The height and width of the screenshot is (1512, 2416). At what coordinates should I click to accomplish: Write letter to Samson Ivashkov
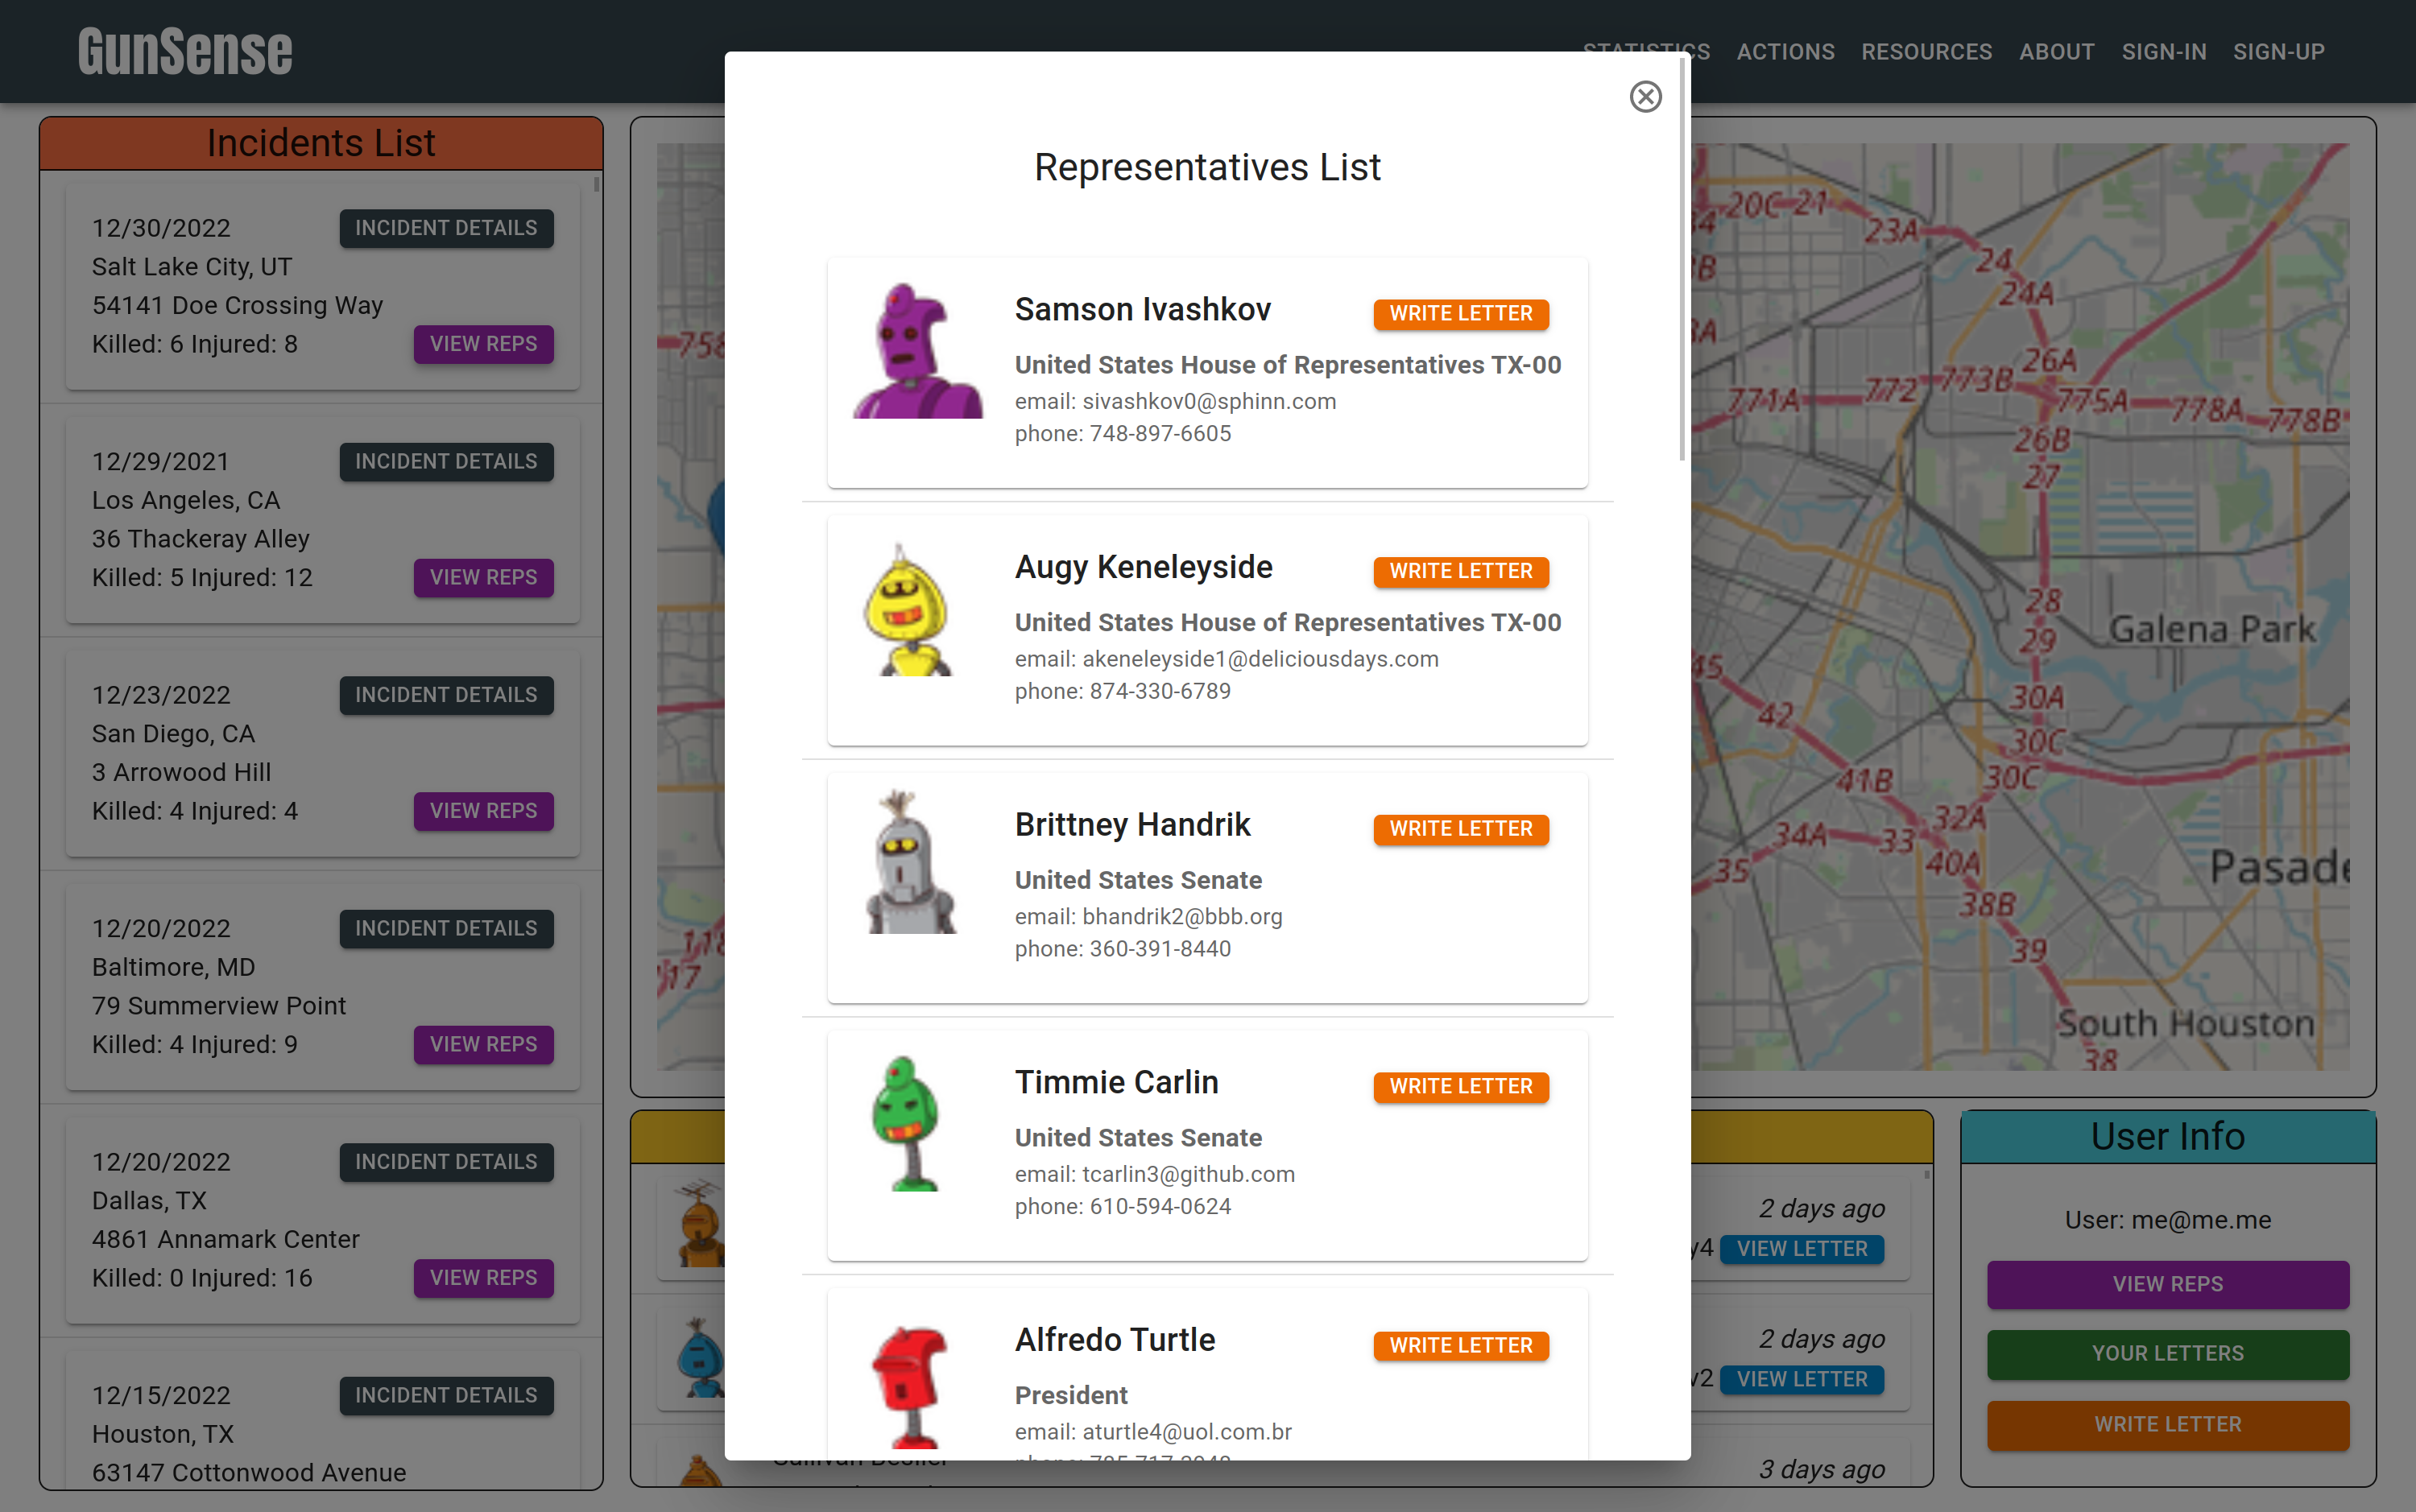click(x=1460, y=314)
